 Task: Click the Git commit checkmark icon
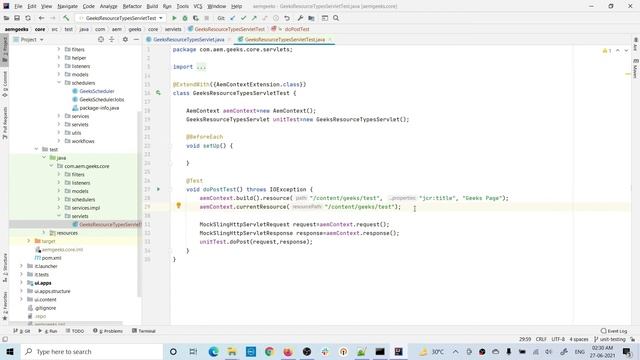[x=243, y=18]
